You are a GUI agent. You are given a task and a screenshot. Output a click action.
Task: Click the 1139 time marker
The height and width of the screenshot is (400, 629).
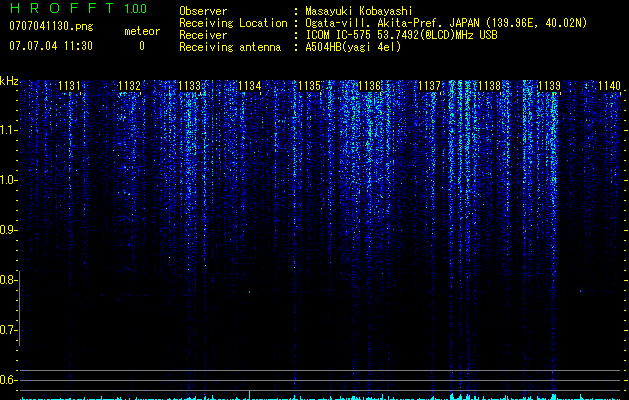coord(549,86)
